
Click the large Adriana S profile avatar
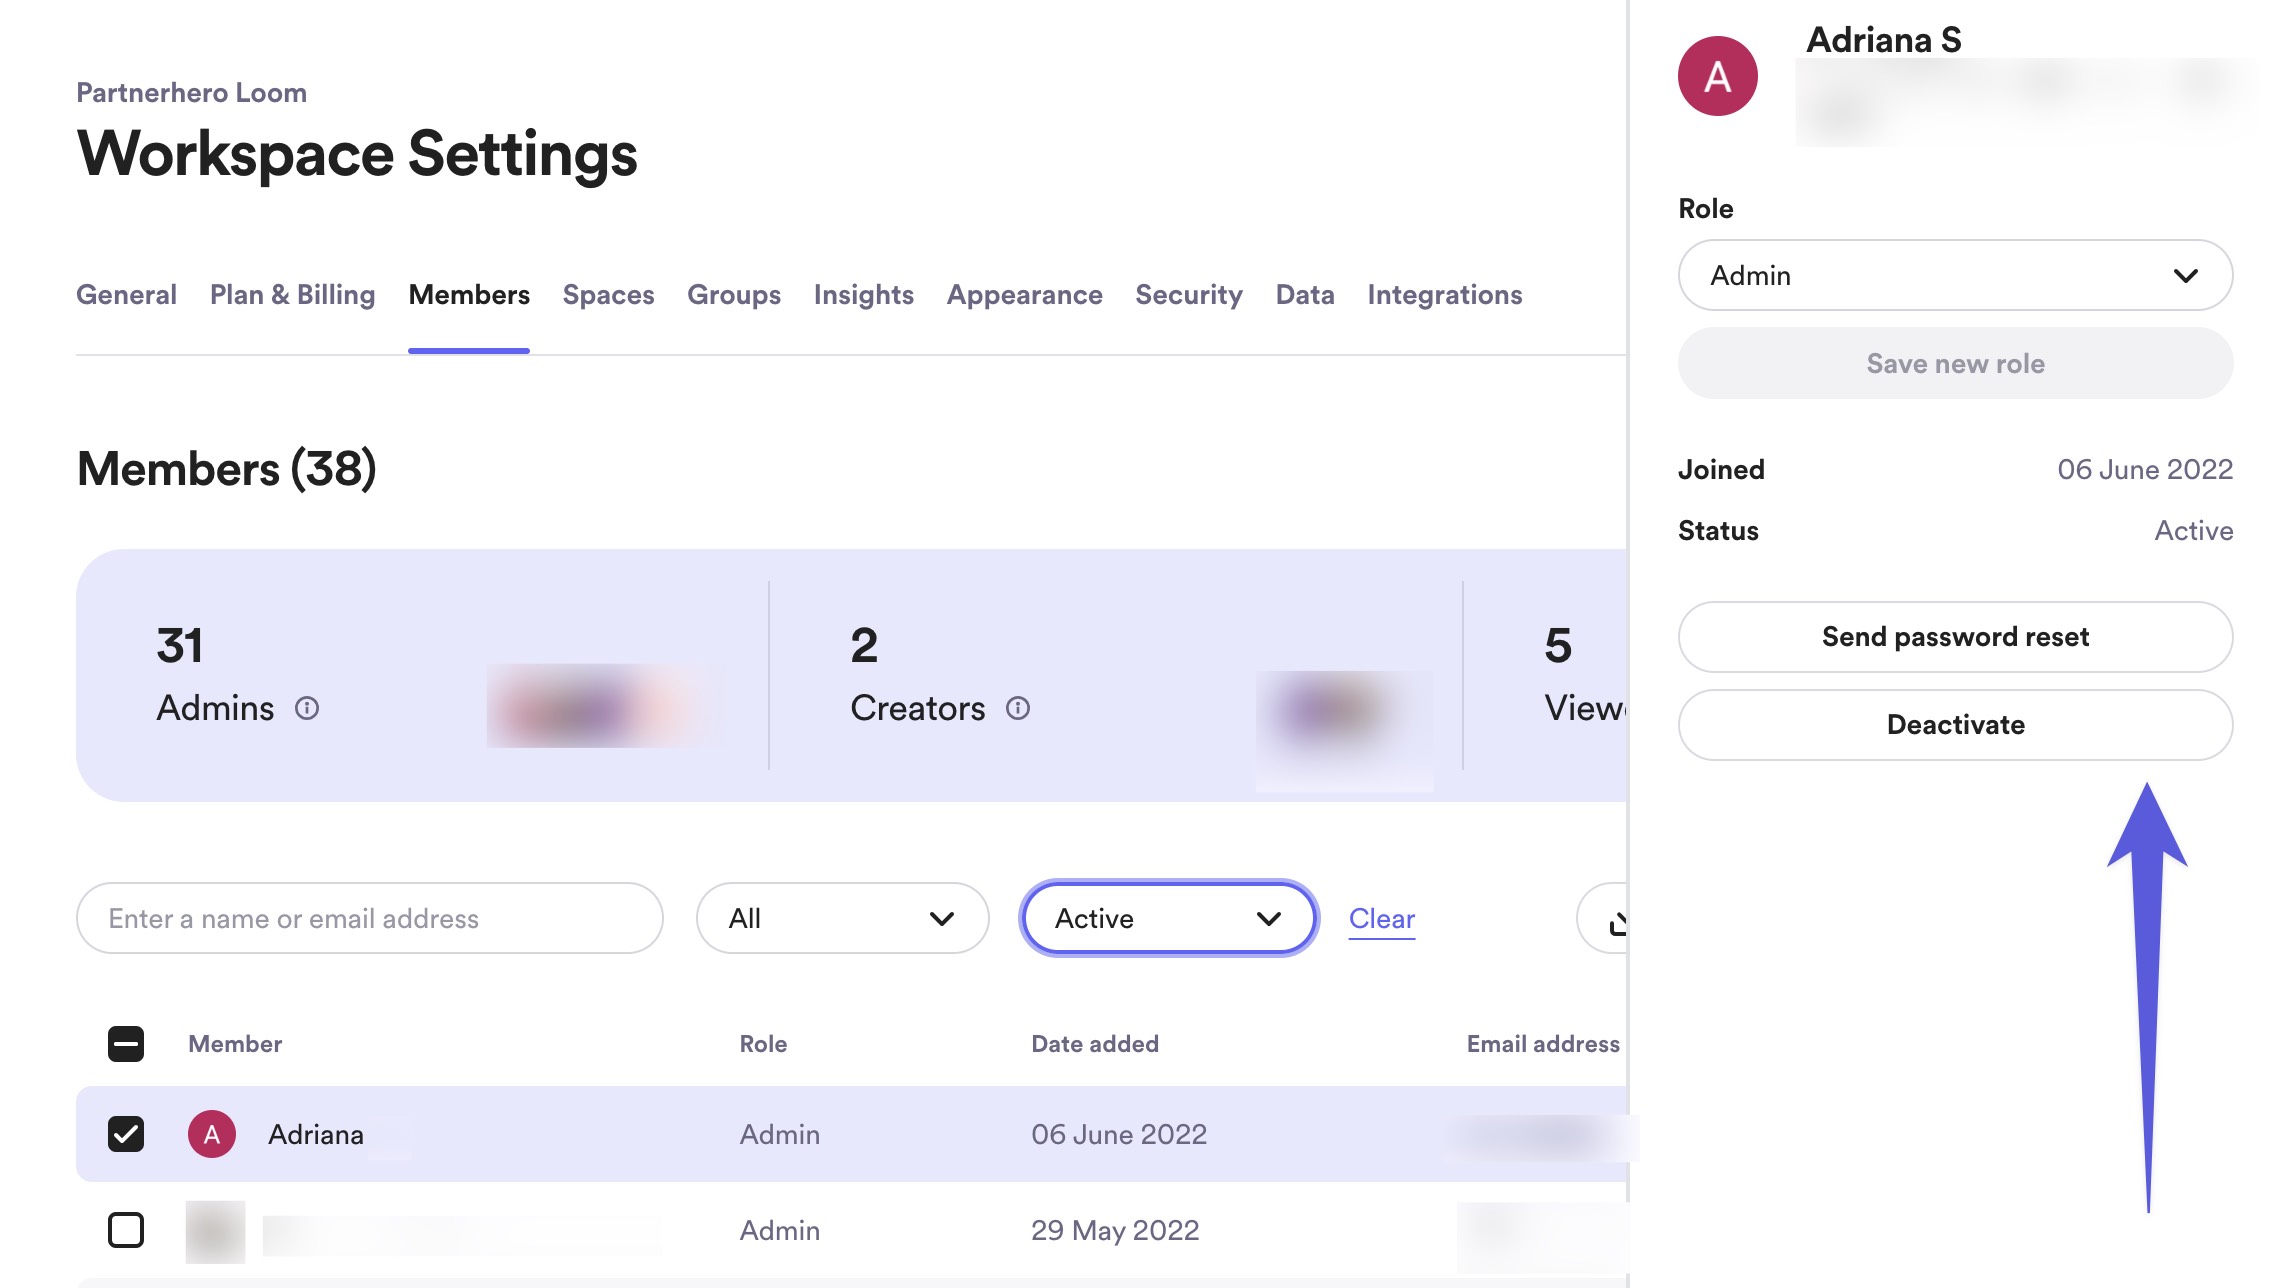(1717, 76)
